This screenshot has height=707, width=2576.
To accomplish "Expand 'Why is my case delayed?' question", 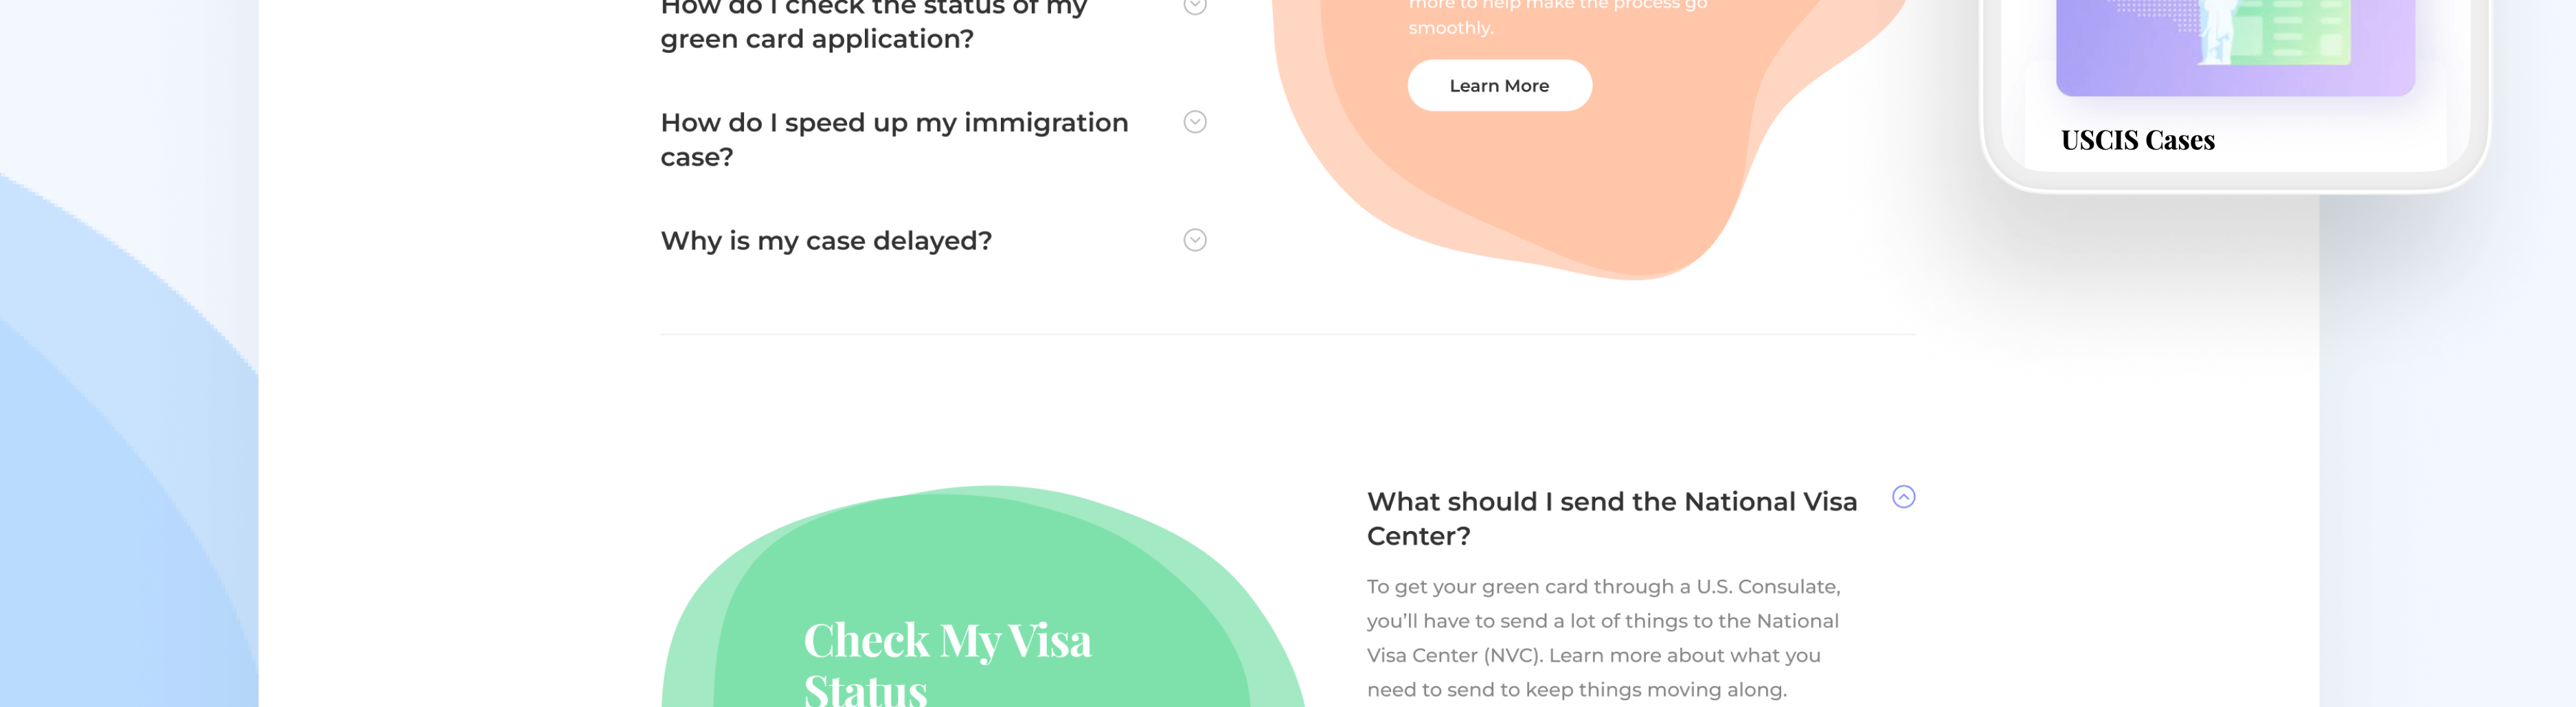I will (825, 241).
